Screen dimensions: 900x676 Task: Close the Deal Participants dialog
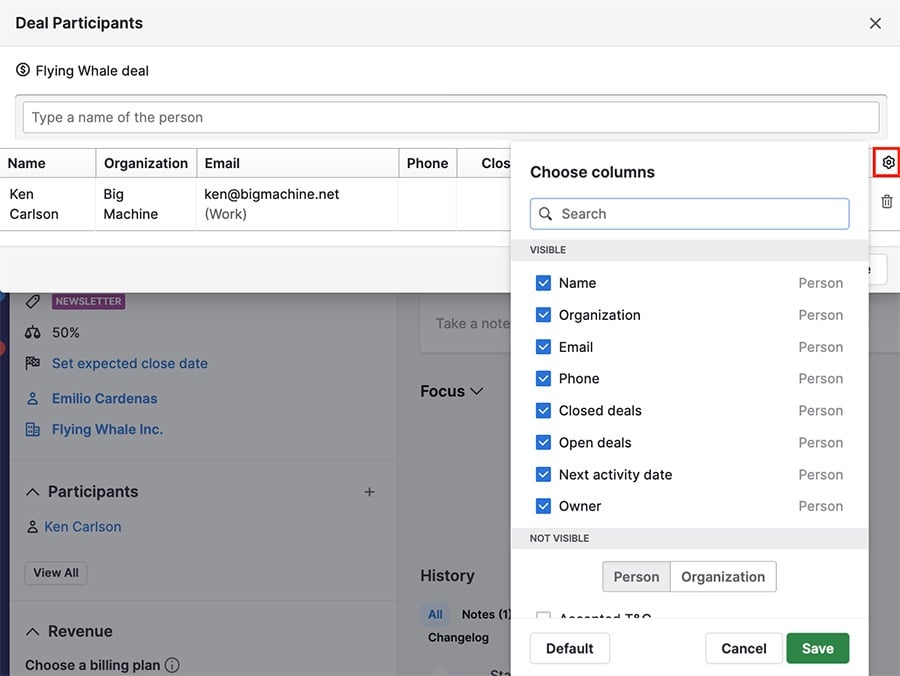875,23
